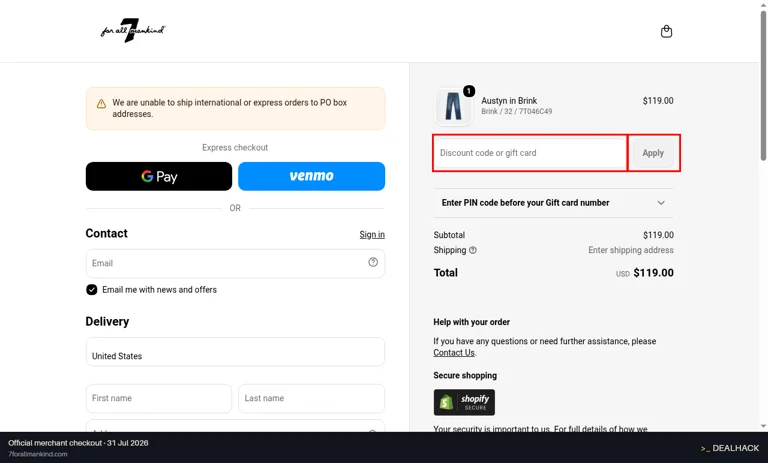This screenshot has width=768, height=463.
Task: Focus the Last name field
Action: click(312, 398)
